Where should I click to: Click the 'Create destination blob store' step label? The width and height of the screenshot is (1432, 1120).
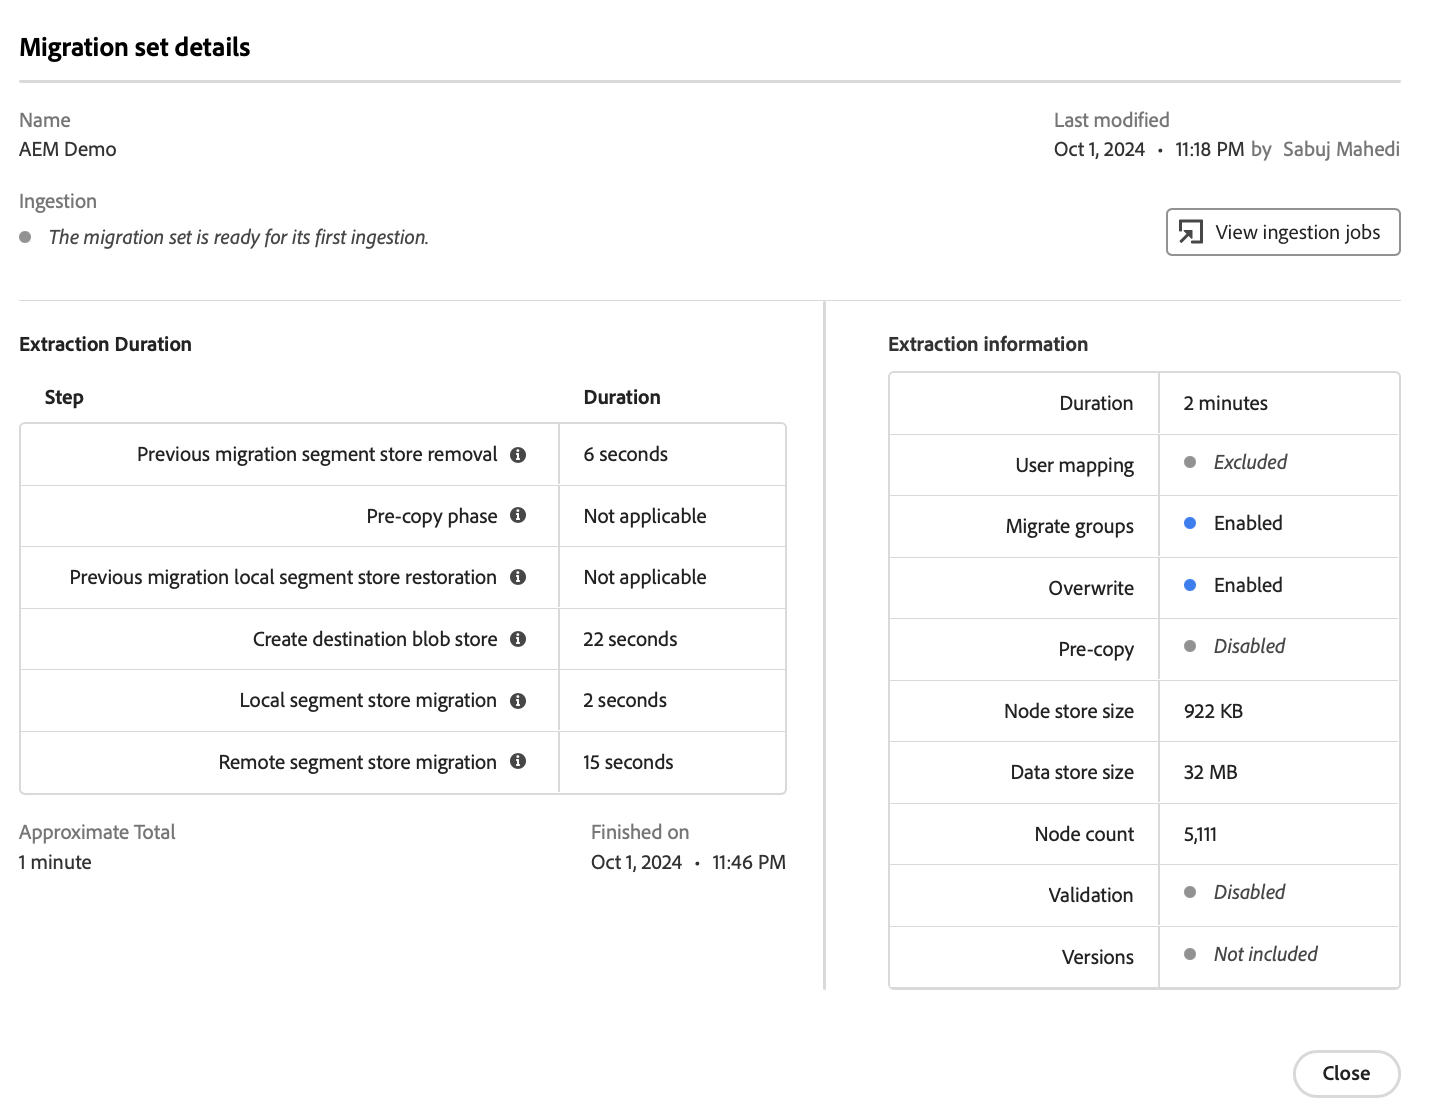(375, 639)
